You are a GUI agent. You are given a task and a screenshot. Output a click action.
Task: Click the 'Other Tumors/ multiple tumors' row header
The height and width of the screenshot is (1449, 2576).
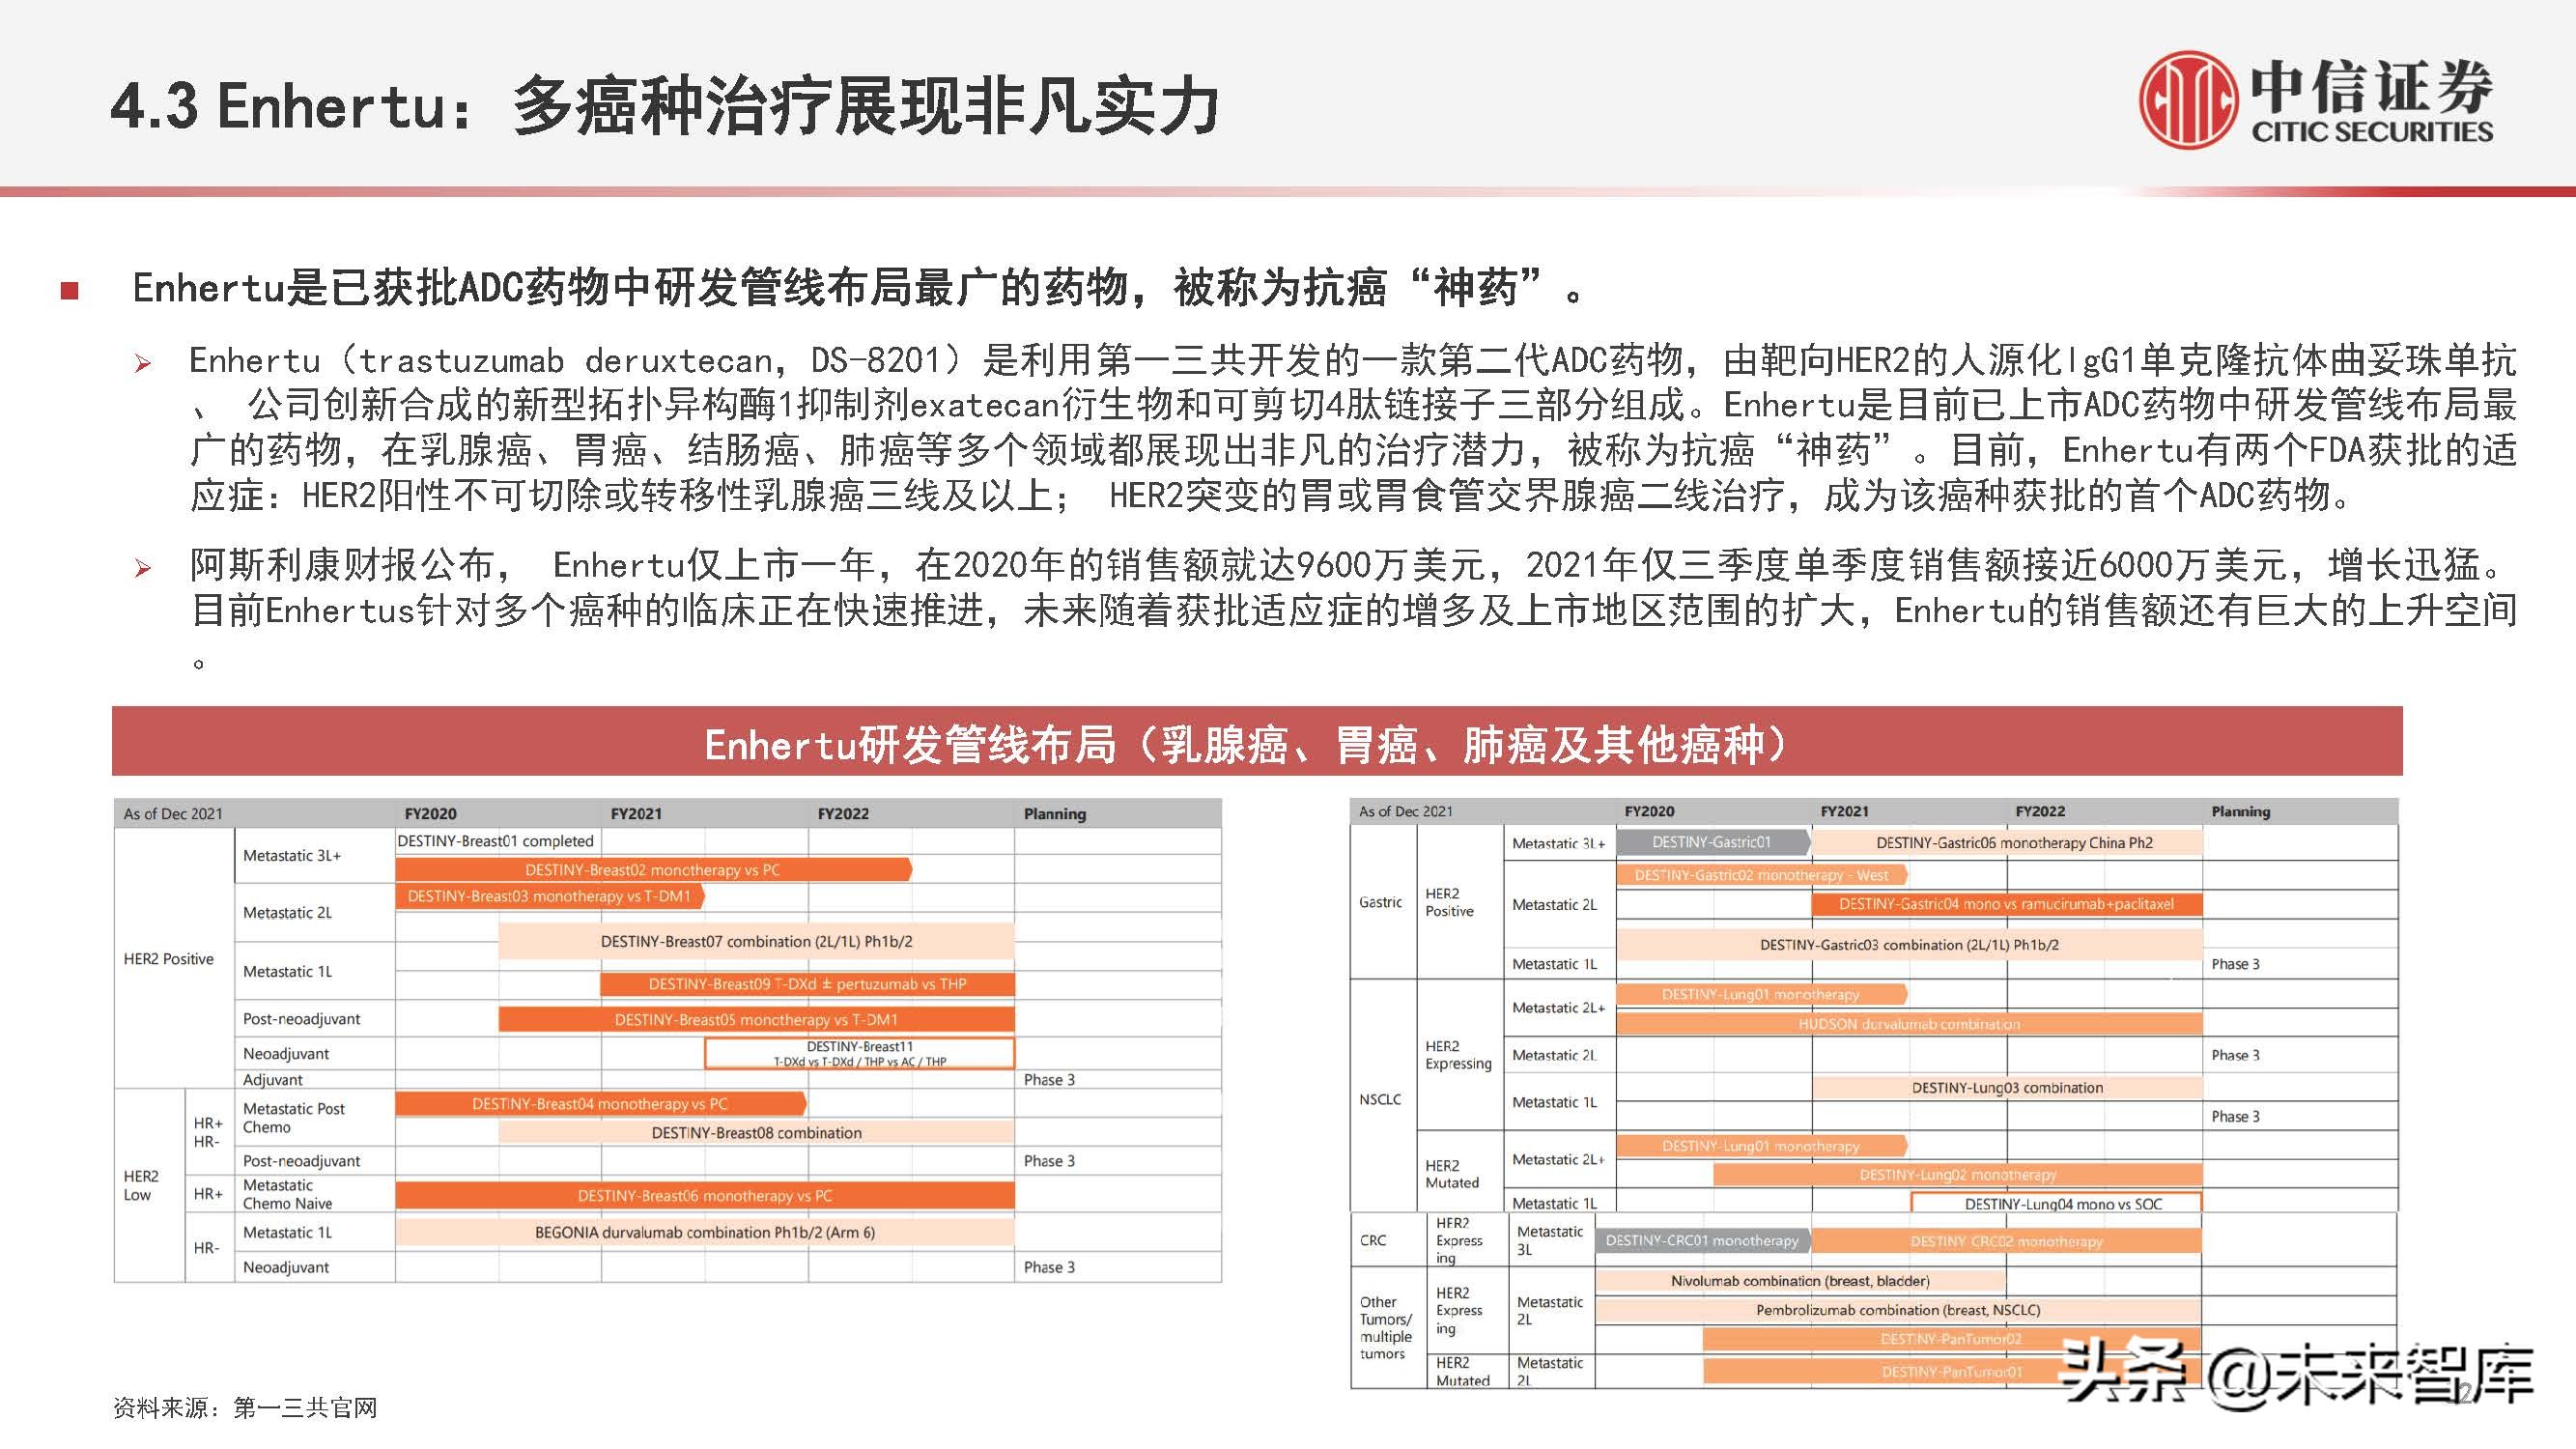pos(1385,1328)
